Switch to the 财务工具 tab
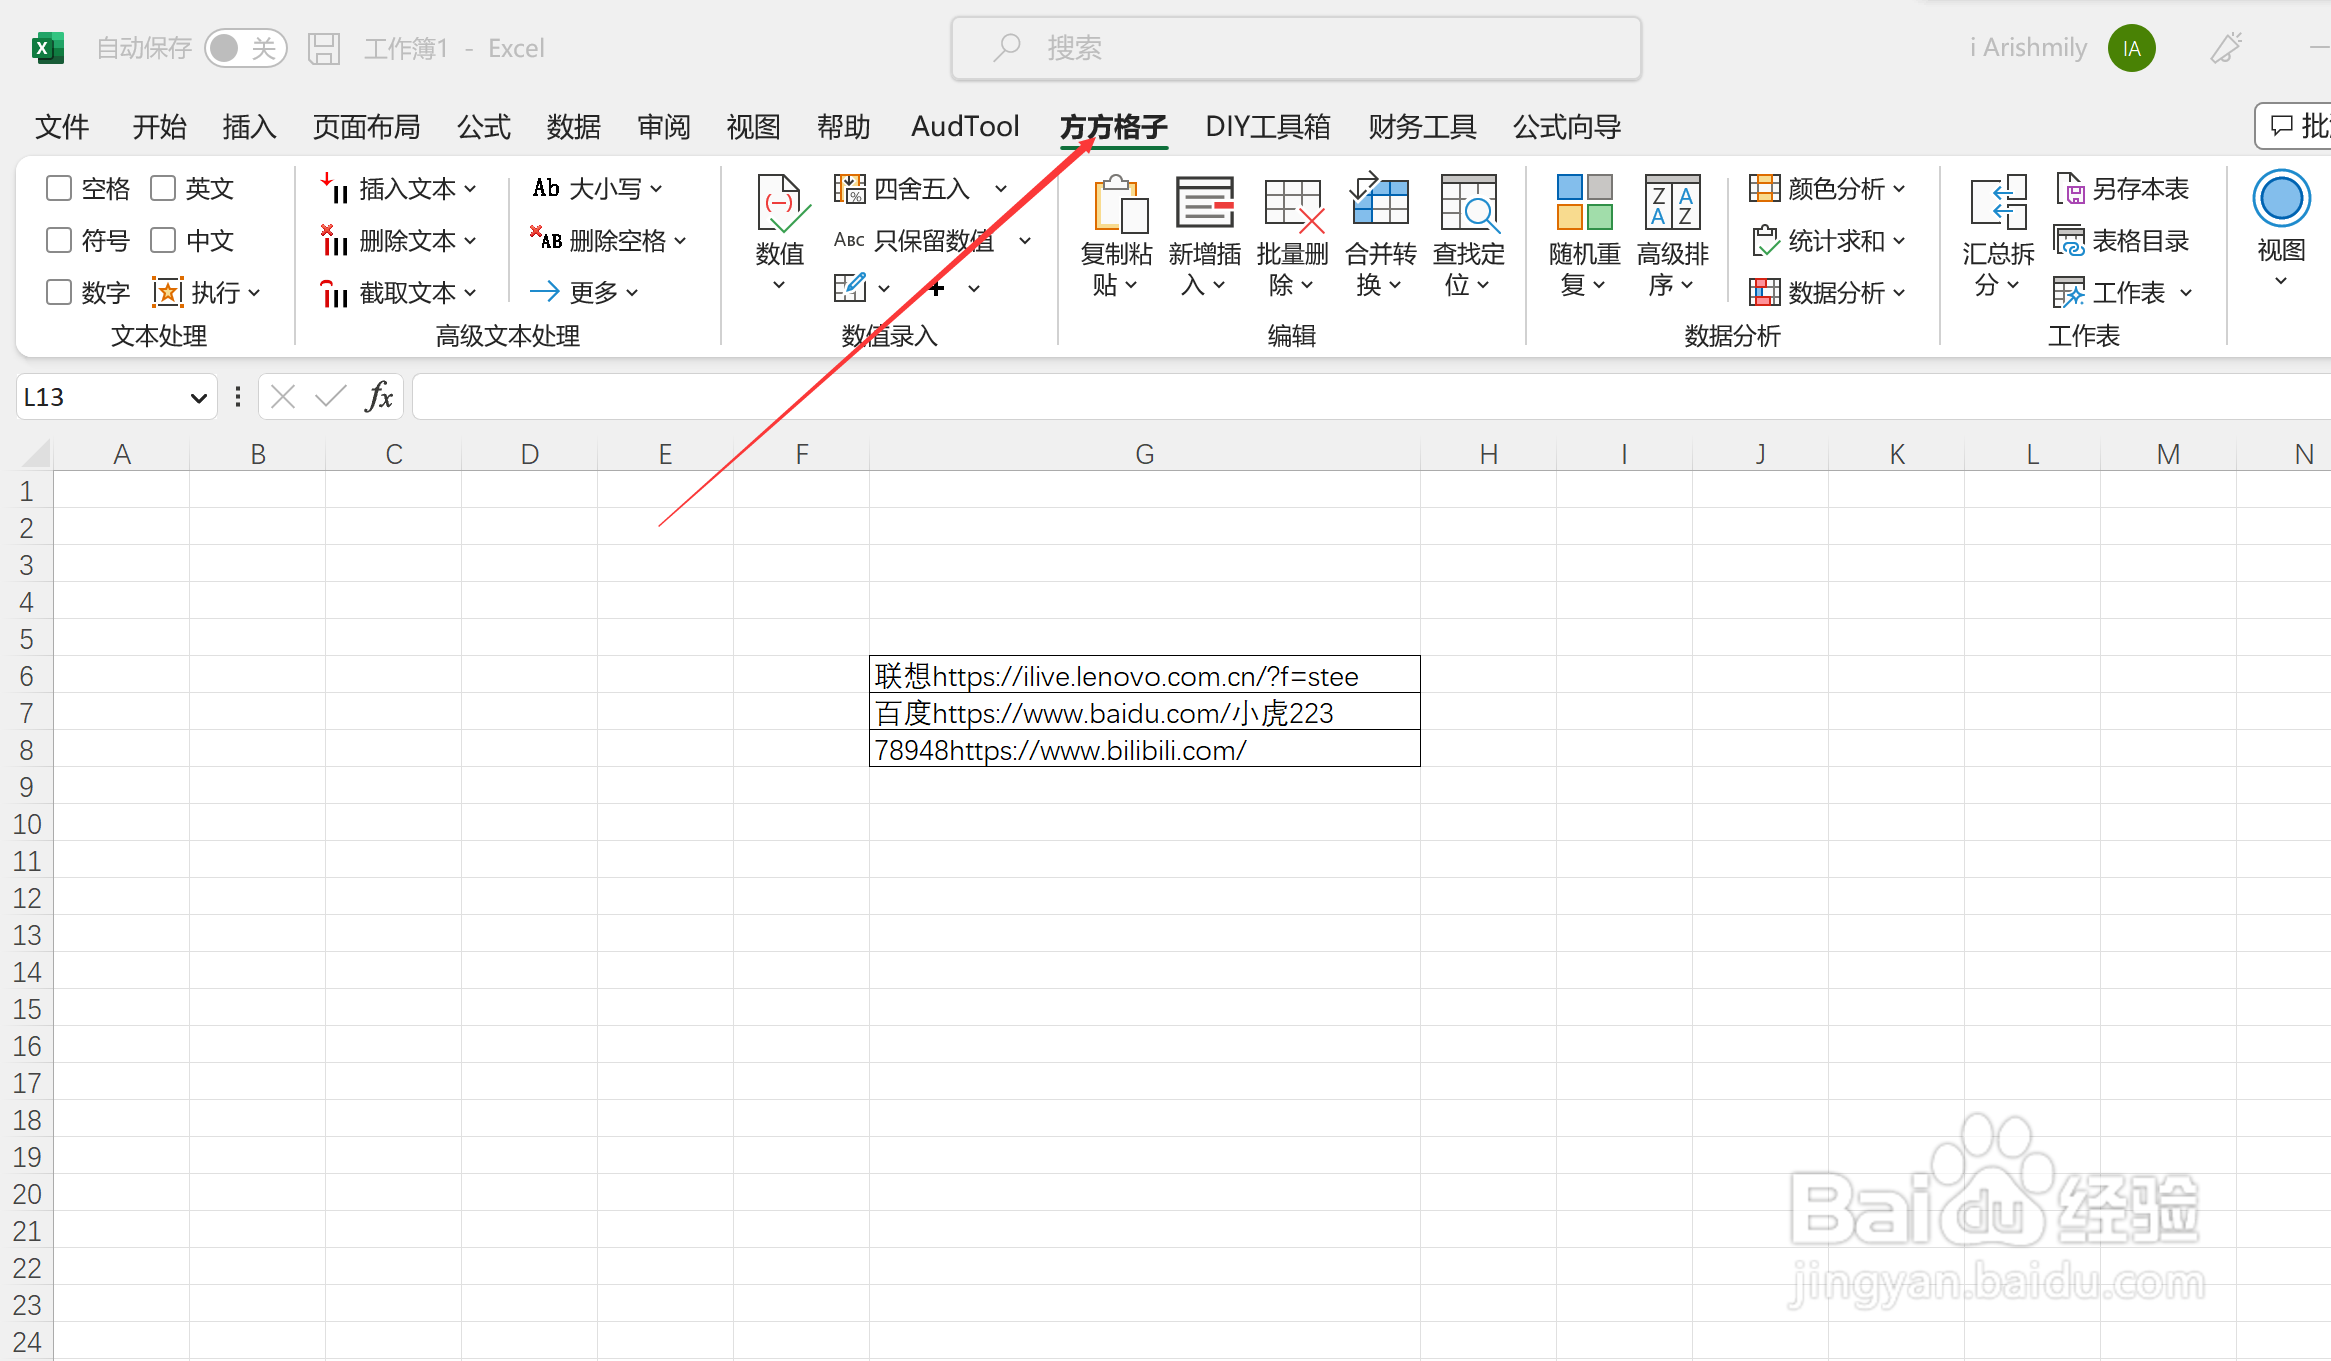The height and width of the screenshot is (1361, 2331). [1423, 127]
